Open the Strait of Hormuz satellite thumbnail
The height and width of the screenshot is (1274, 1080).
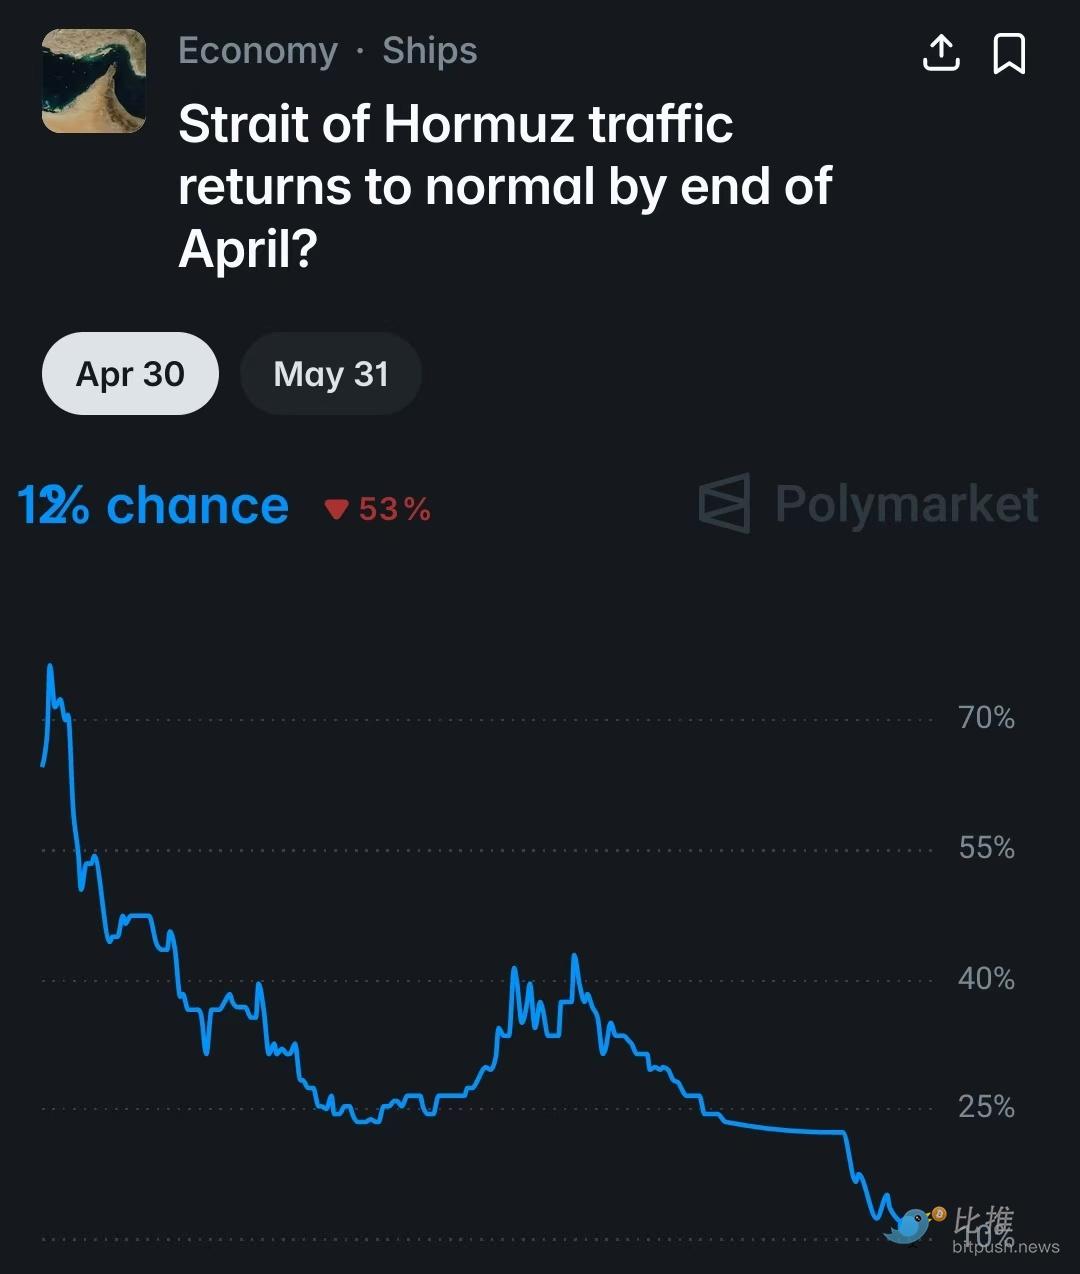tap(94, 81)
